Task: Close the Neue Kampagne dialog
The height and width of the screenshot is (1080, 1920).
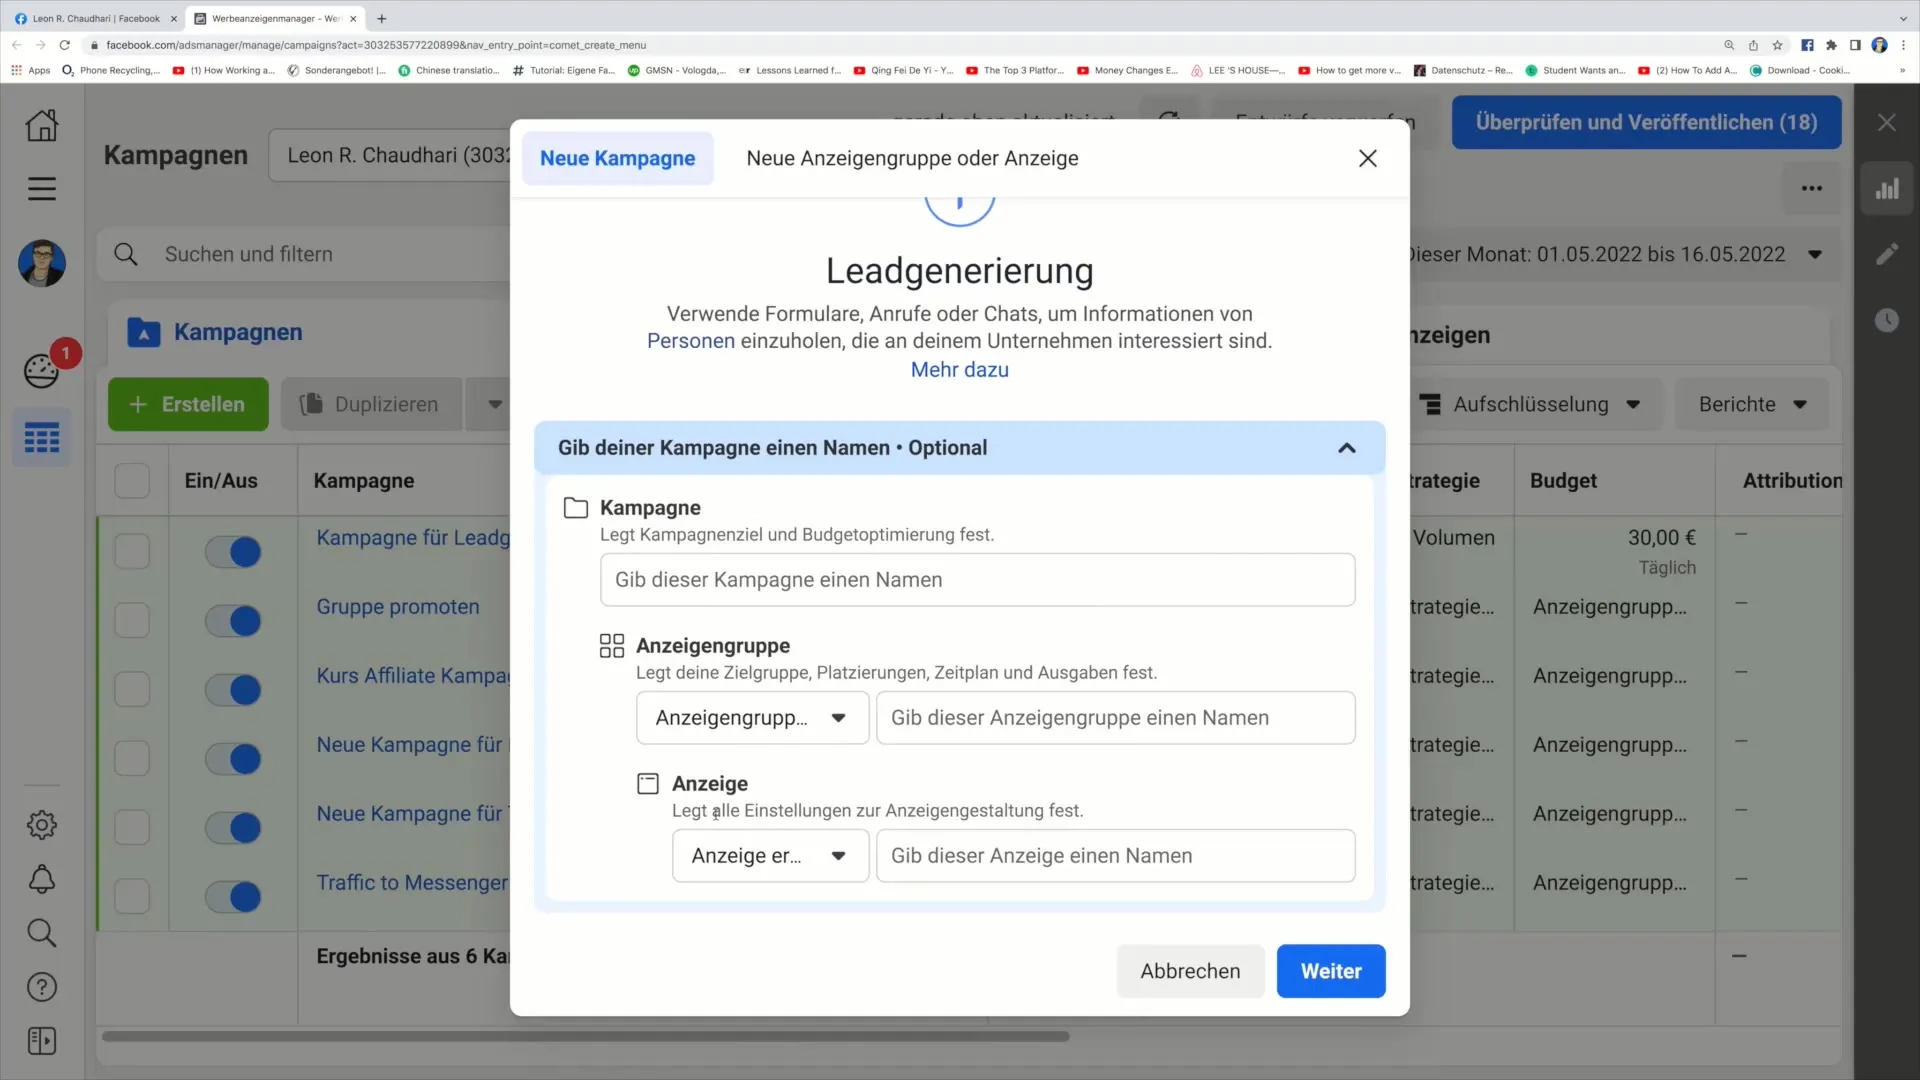Action: point(1368,158)
